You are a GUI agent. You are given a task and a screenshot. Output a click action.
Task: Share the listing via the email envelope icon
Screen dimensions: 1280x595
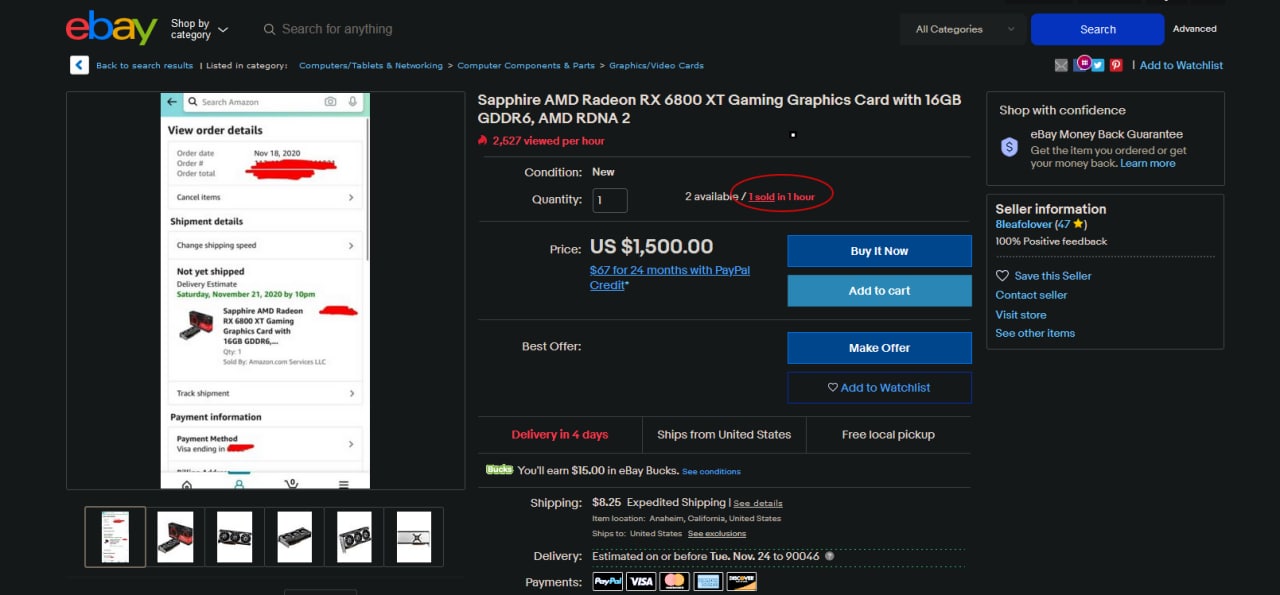coord(1061,65)
